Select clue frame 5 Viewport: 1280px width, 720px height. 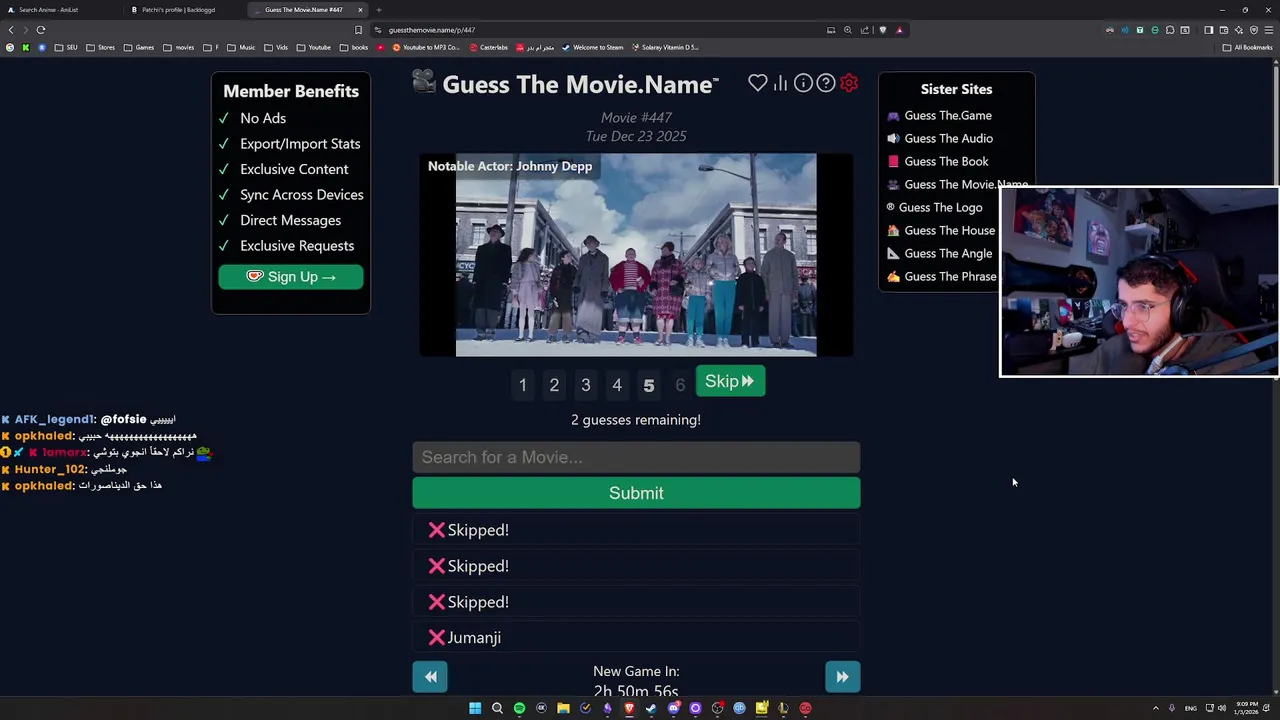pyautogui.click(x=649, y=385)
